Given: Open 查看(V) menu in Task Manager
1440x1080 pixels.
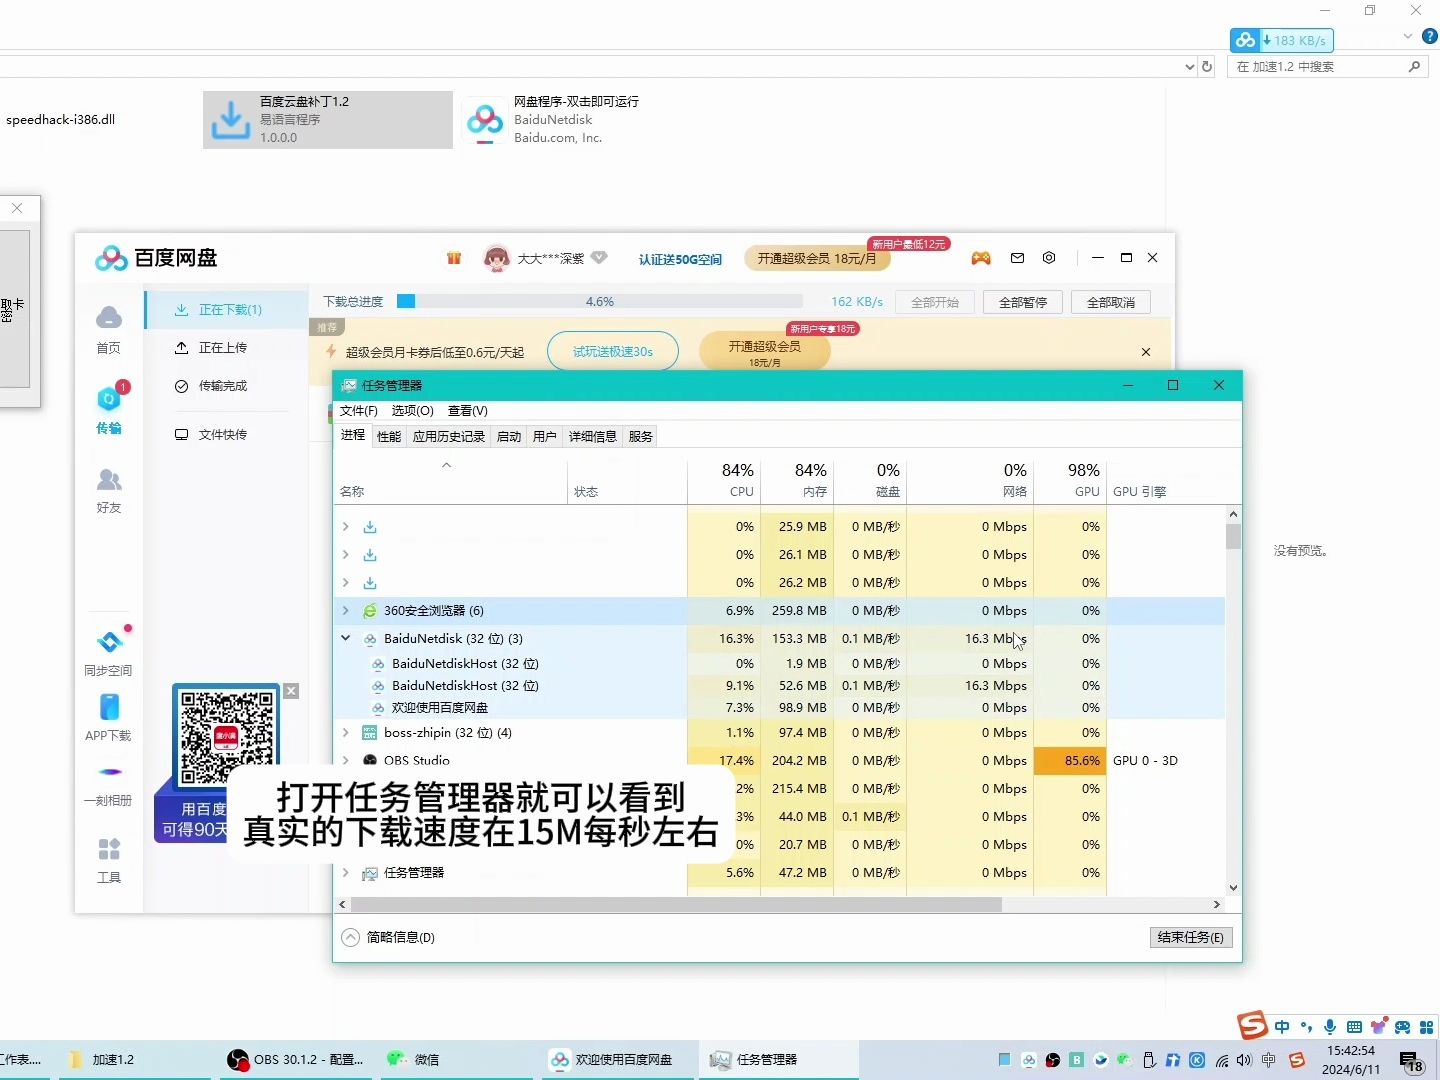Looking at the screenshot, I should pyautogui.click(x=467, y=411).
